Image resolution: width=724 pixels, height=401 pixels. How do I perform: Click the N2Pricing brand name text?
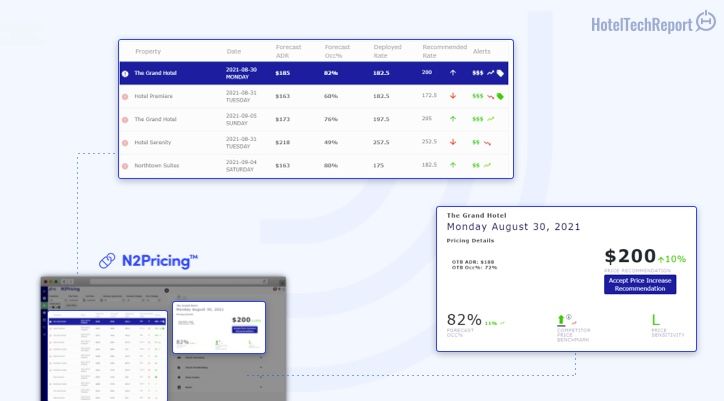[x=160, y=261]
